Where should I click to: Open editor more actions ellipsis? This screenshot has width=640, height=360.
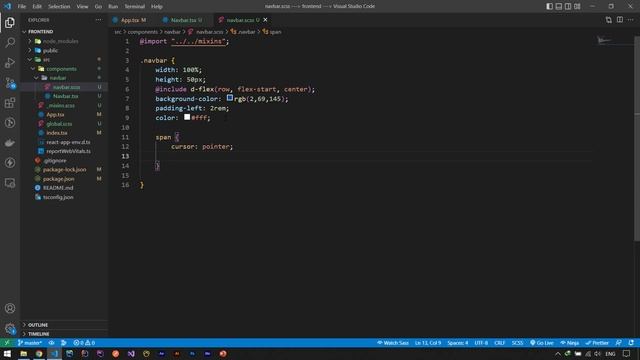(x=631, y=20)
